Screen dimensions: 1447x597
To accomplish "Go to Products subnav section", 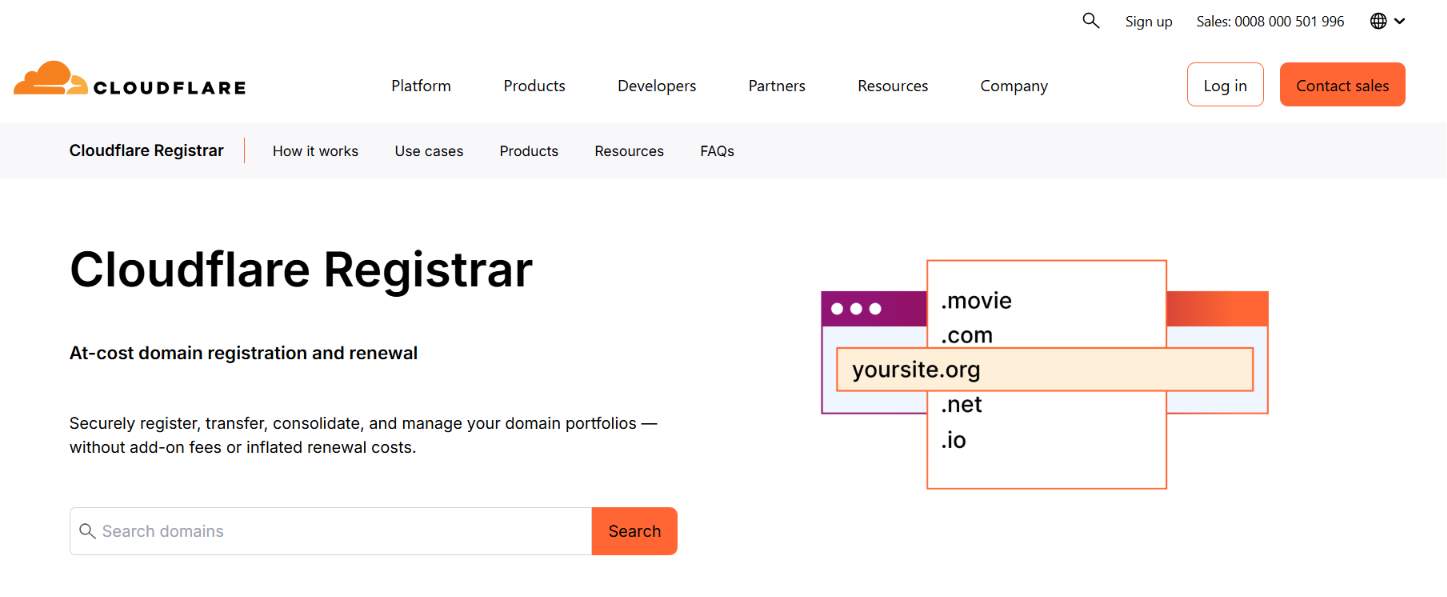I will pyautogui.click(x=529, y=151).
